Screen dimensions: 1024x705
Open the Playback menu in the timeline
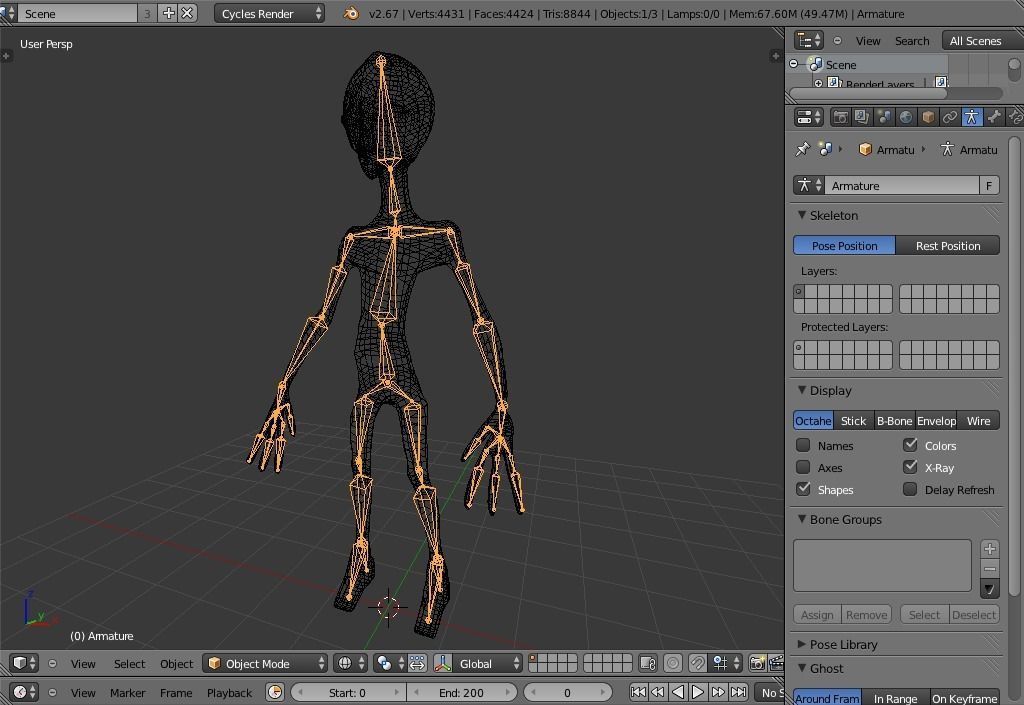coord(228,692)
